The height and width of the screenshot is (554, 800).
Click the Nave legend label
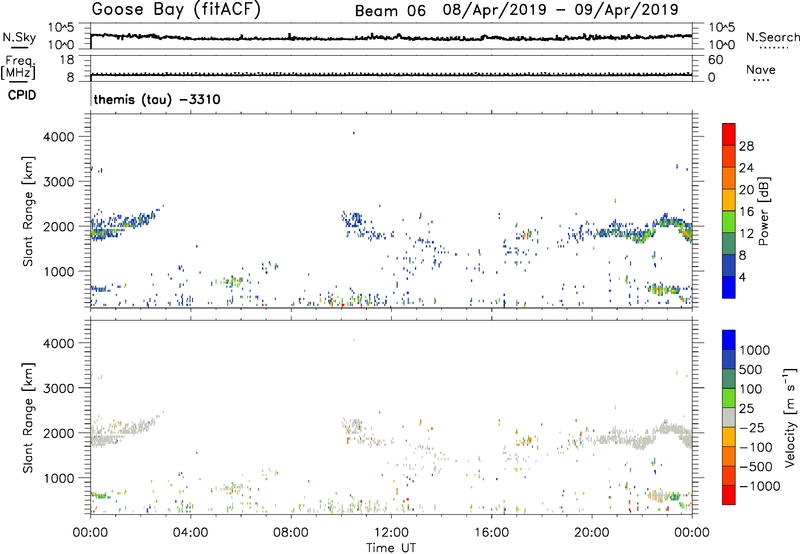tap(761, 70)
